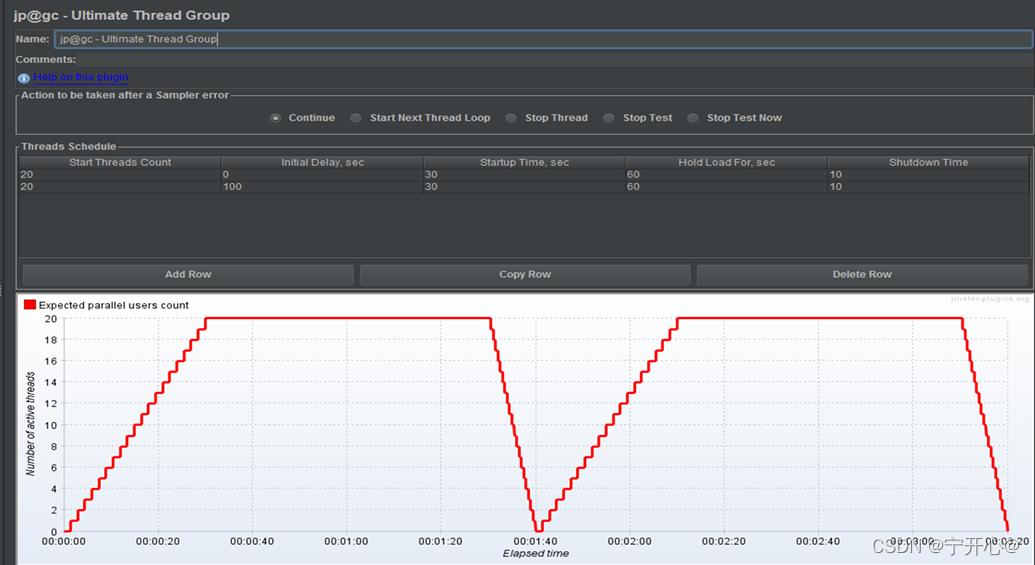Select Startup Time cell 30 in second row
This screenshot has width=1035, height=565.
(x=524, y=187)
